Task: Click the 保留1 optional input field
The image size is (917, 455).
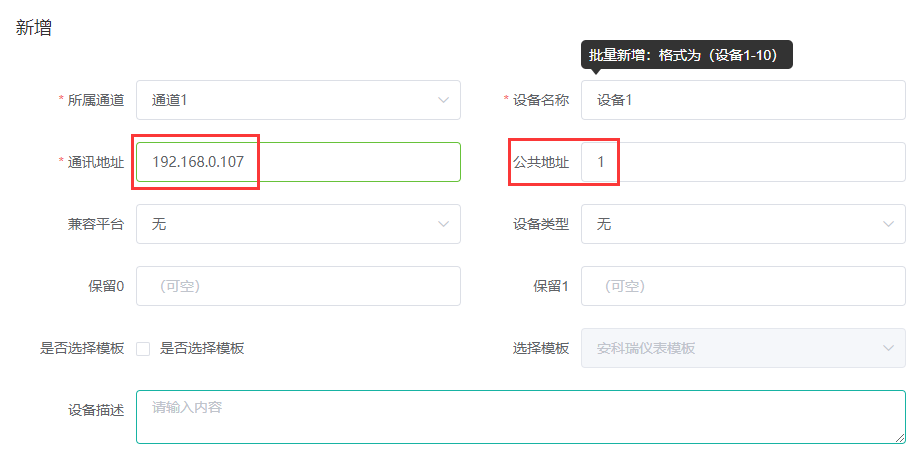Action: point(743,286)
